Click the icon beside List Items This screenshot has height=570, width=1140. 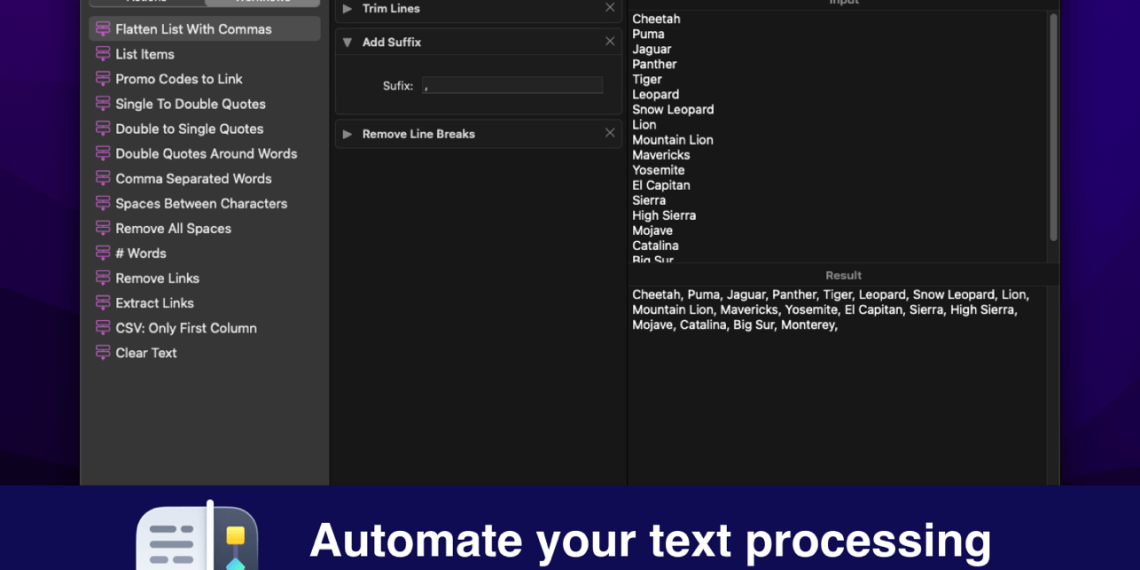(x=102, y=54)
